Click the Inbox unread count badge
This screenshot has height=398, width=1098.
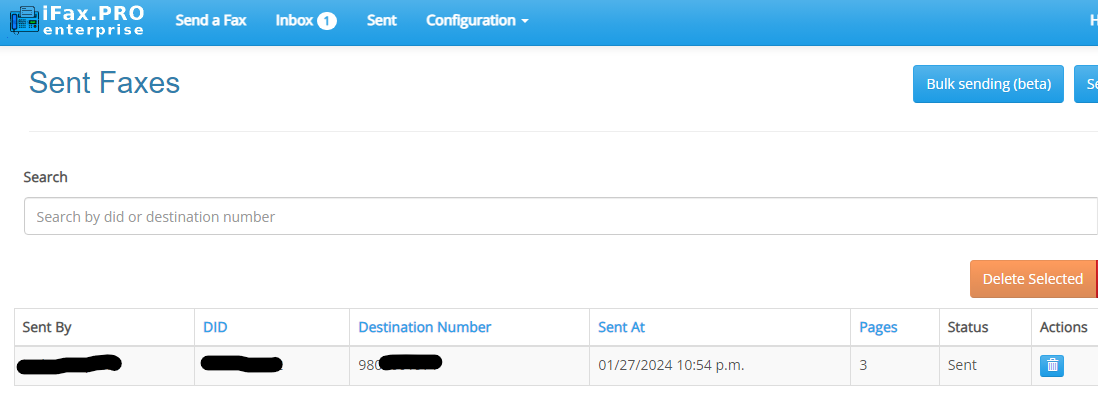point(326,21)
